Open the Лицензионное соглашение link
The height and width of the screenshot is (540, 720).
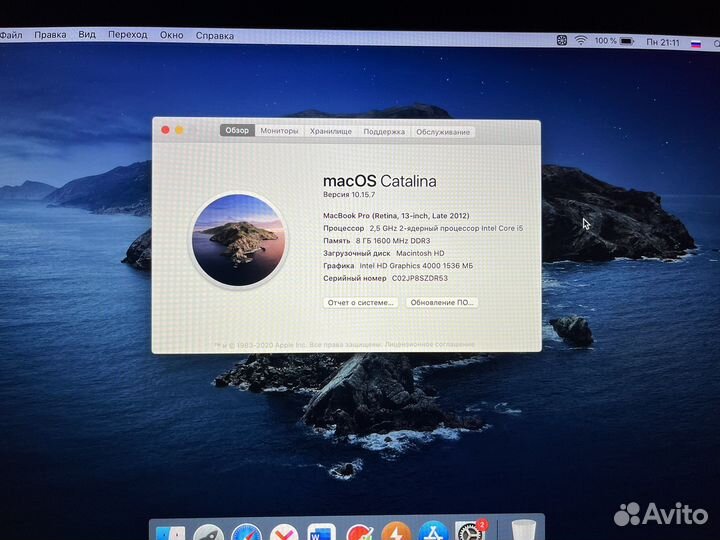[429, 344]
